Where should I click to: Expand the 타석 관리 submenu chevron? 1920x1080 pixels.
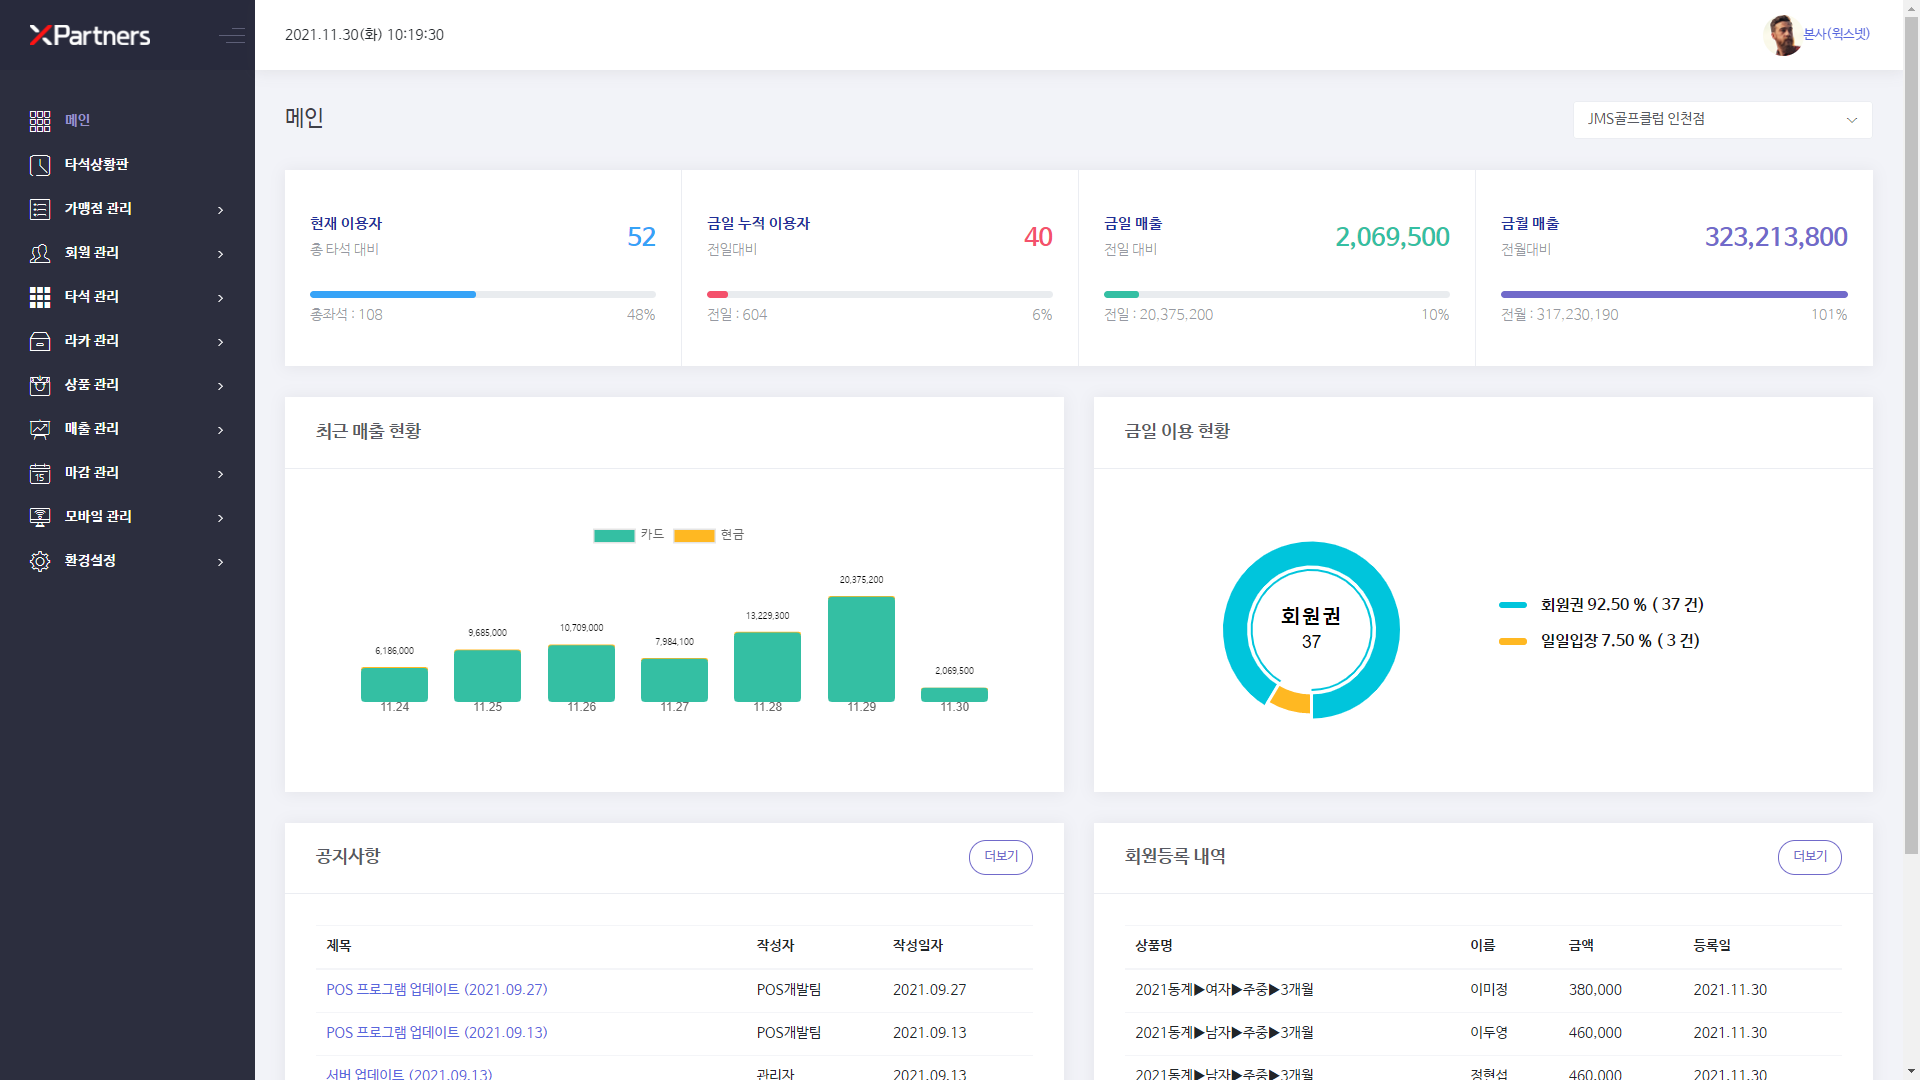[220, 298]
